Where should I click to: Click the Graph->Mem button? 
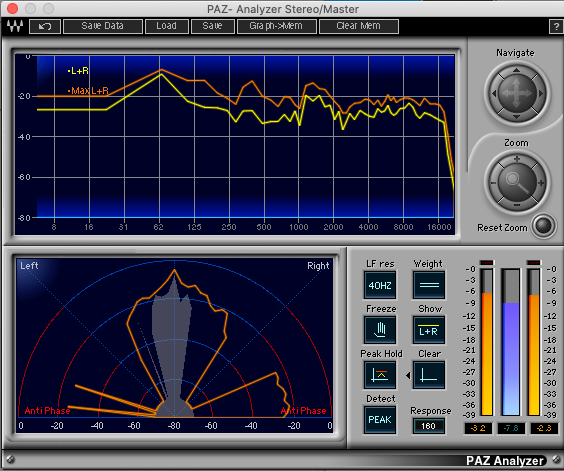point(277,26)
